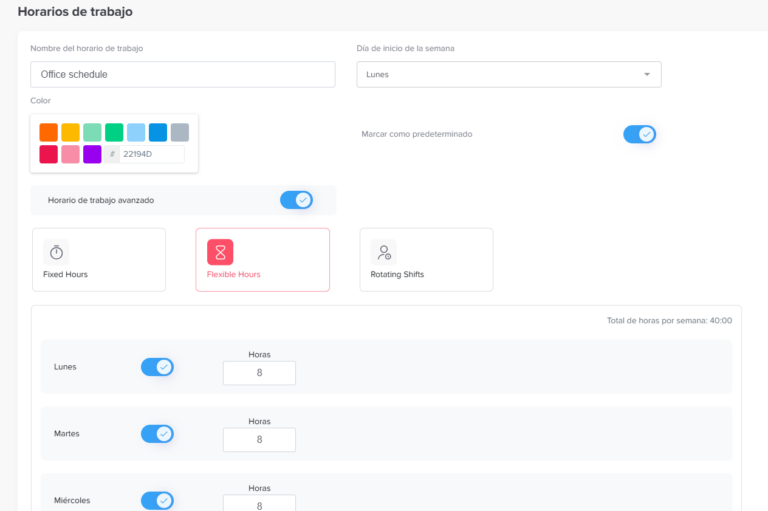Click the Horarios de trabajo heading

[x=75, y=11]
